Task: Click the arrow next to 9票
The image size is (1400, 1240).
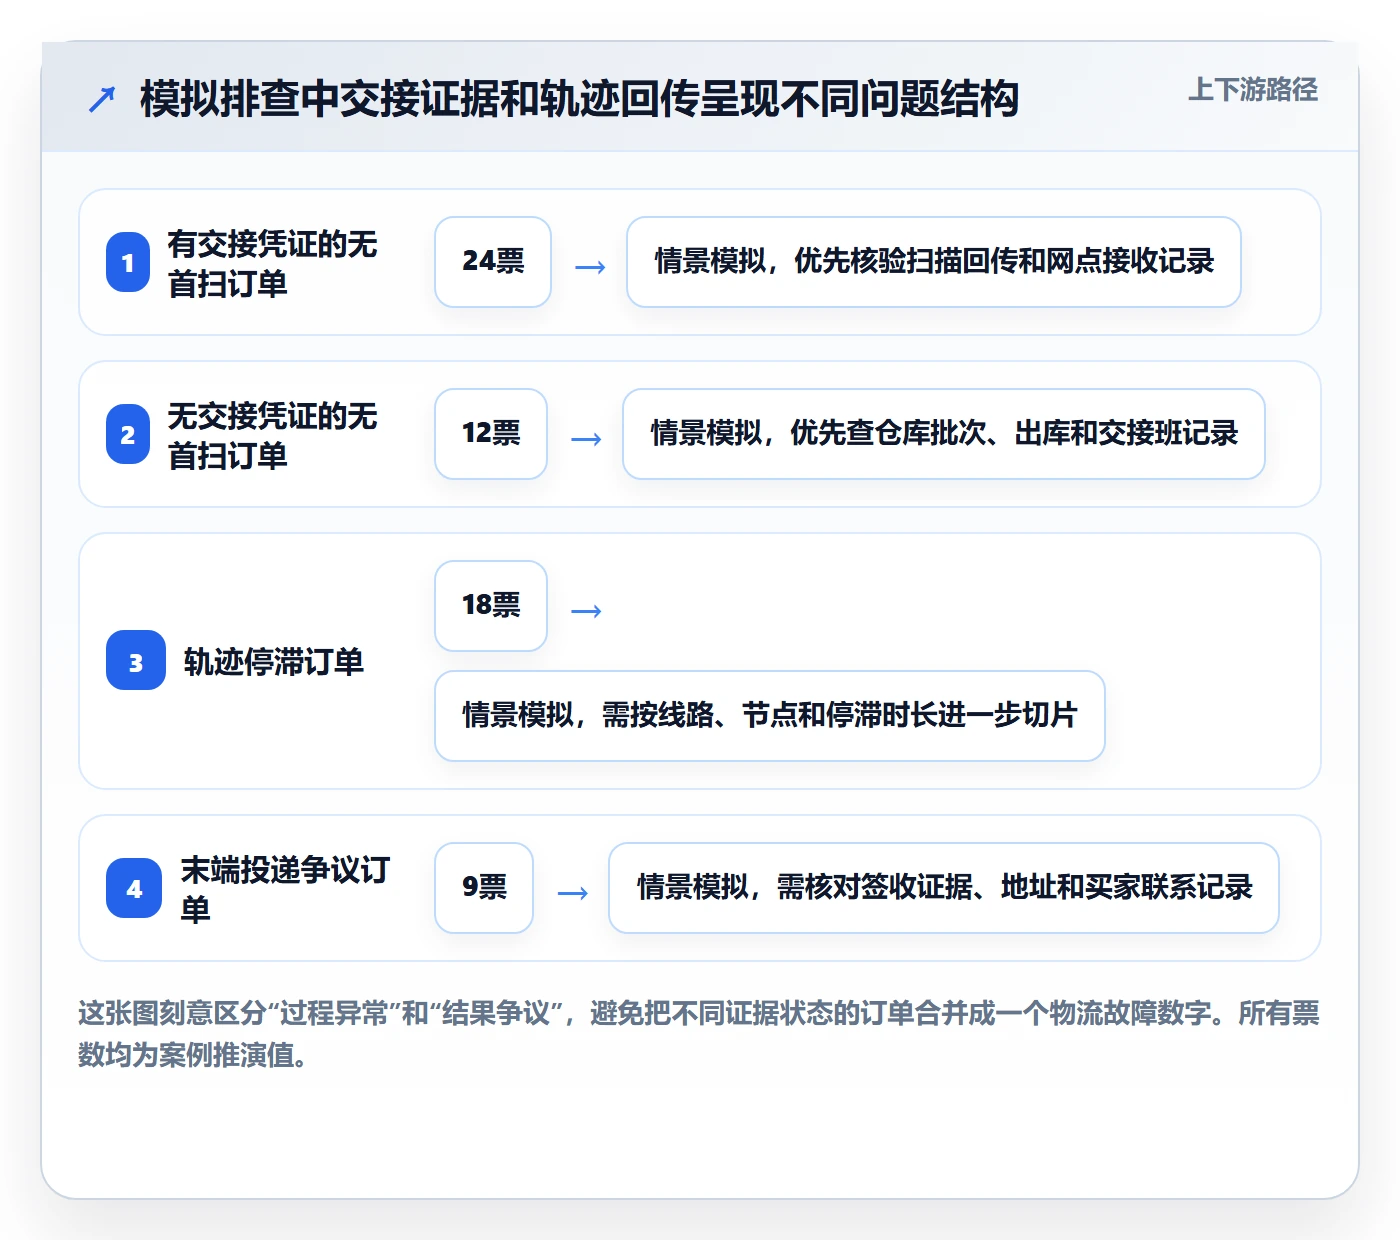Action: pyautogui.click(x=572, y=893)
